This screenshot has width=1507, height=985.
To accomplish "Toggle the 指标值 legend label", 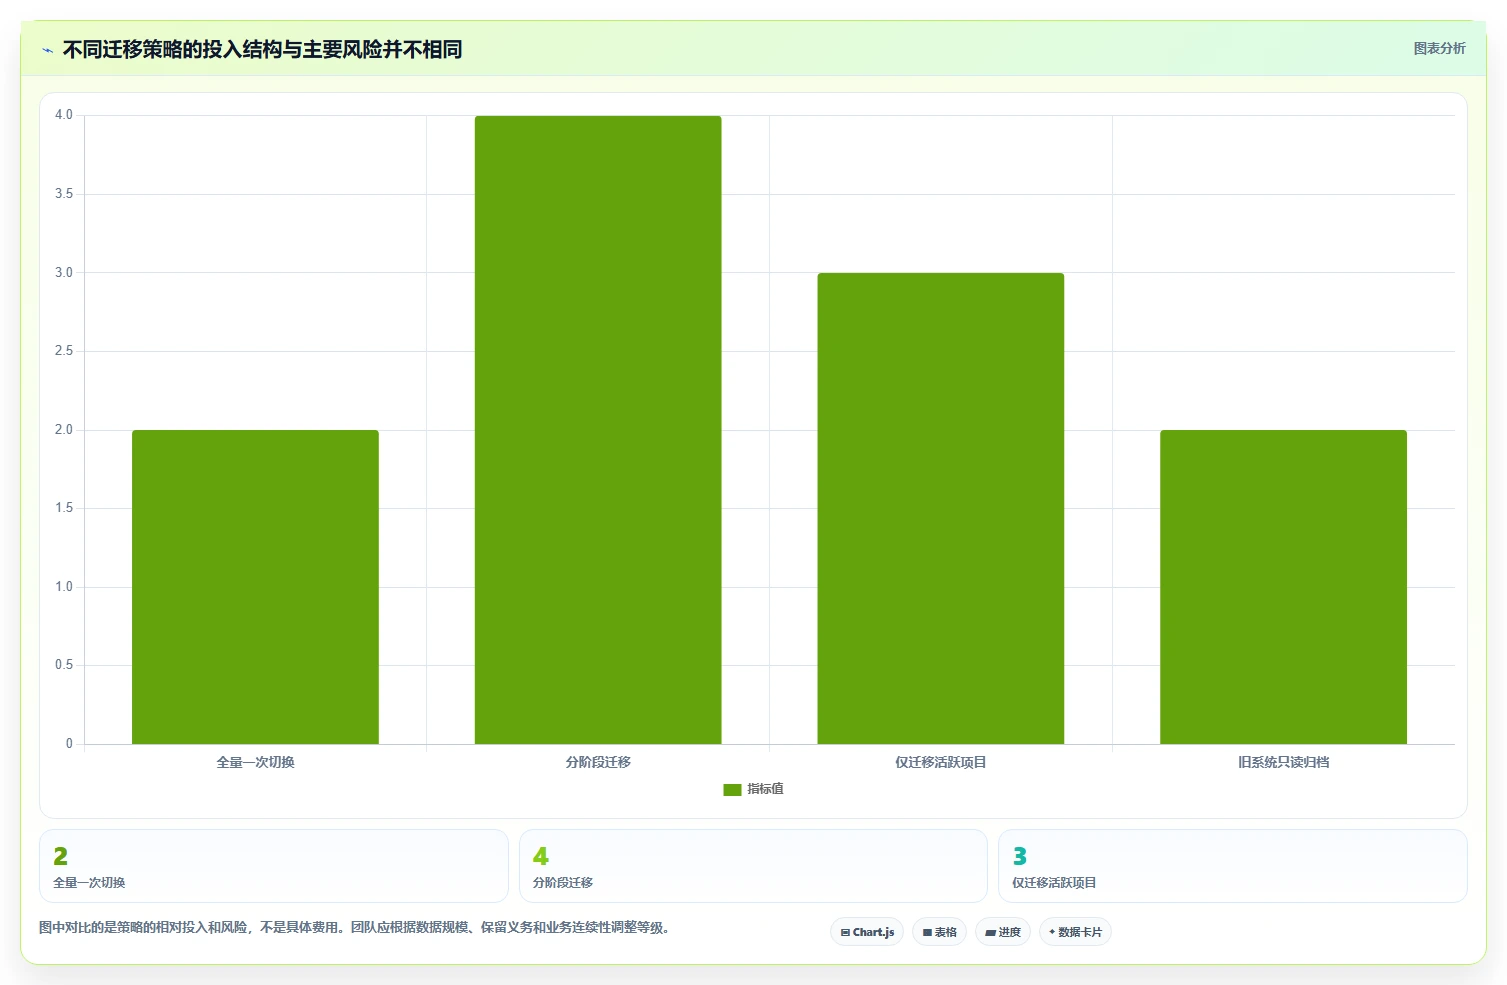I will coord(765,789).
